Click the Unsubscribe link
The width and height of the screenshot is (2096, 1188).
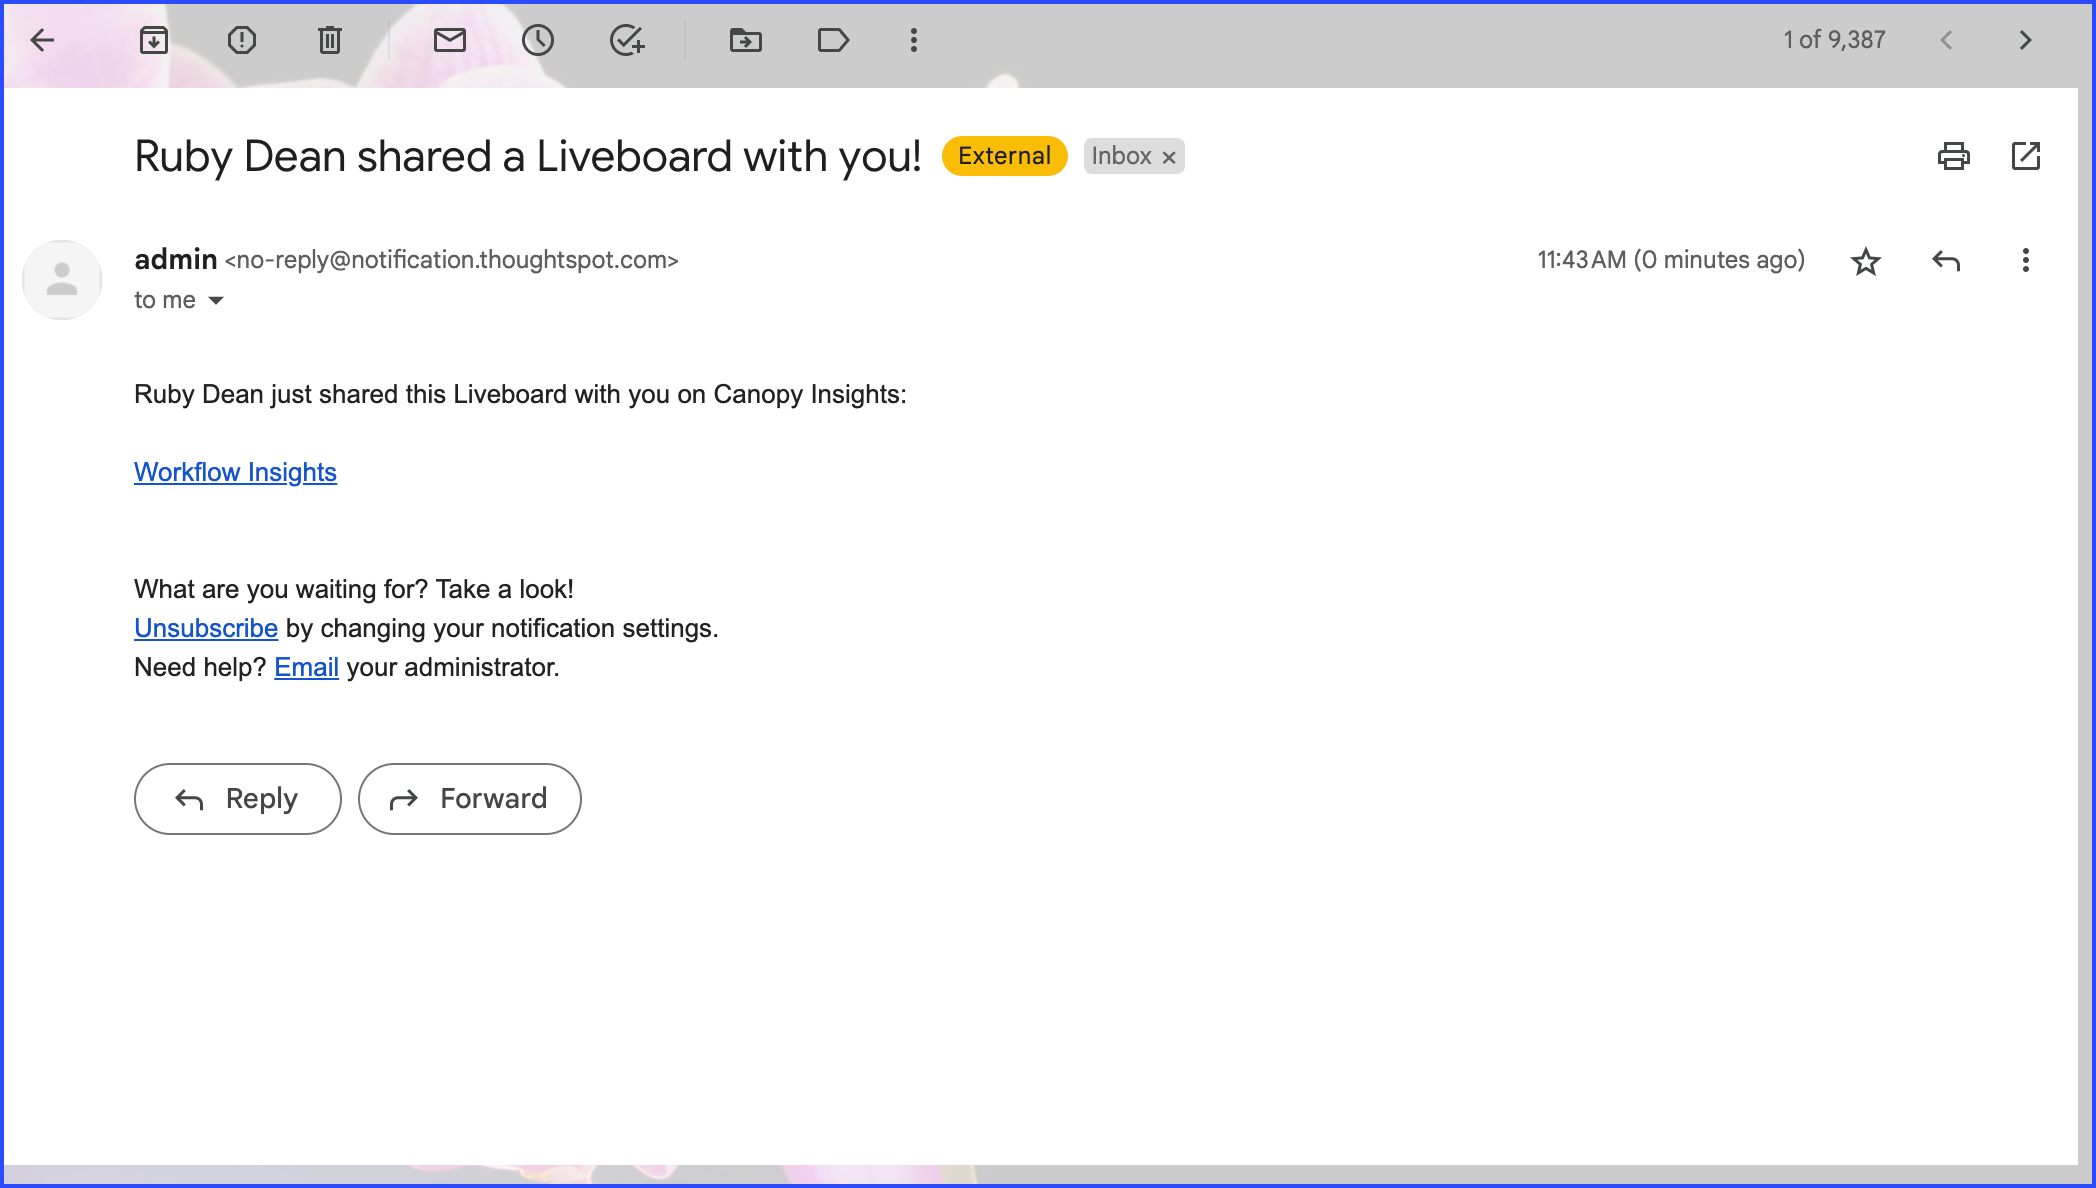(205, 628)
